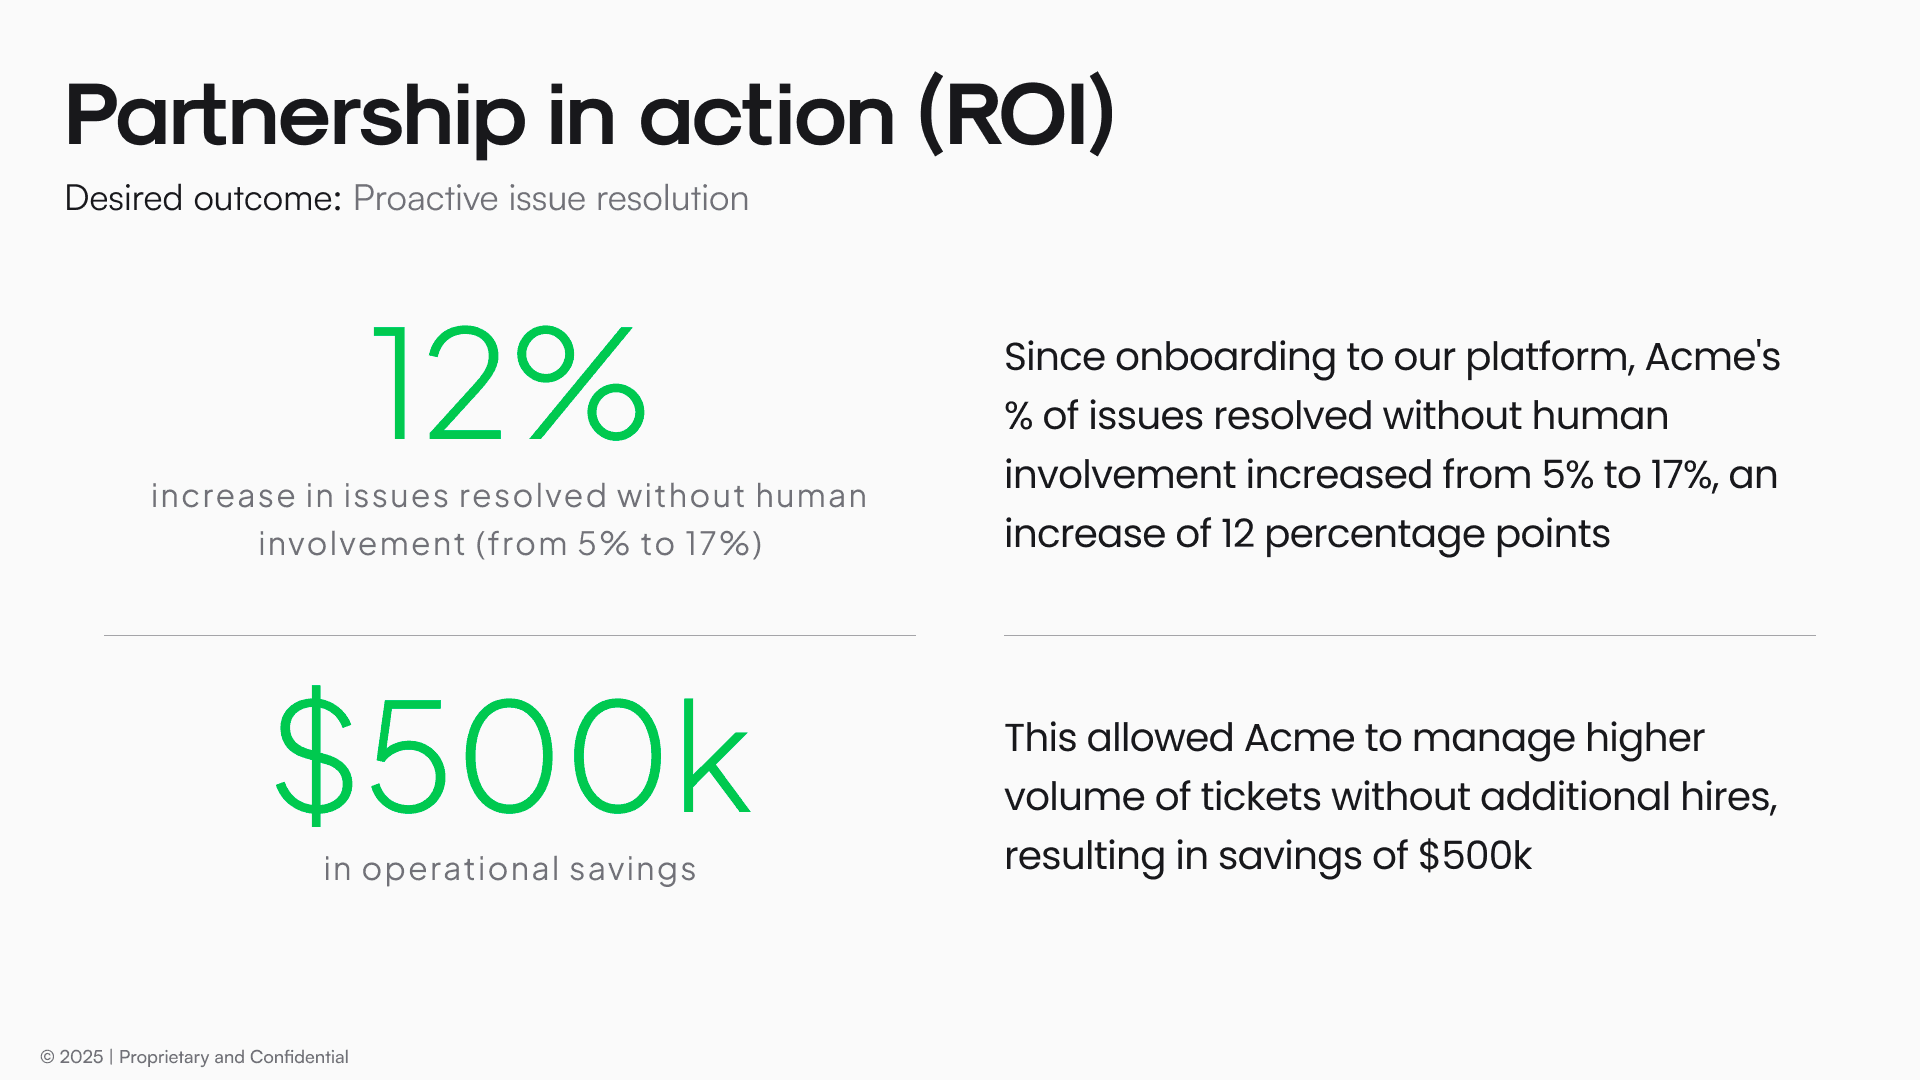This screenshot has height=1080, width=1920.
Task: Click the "© 2025" footer text
Action: pos(72,1057)
